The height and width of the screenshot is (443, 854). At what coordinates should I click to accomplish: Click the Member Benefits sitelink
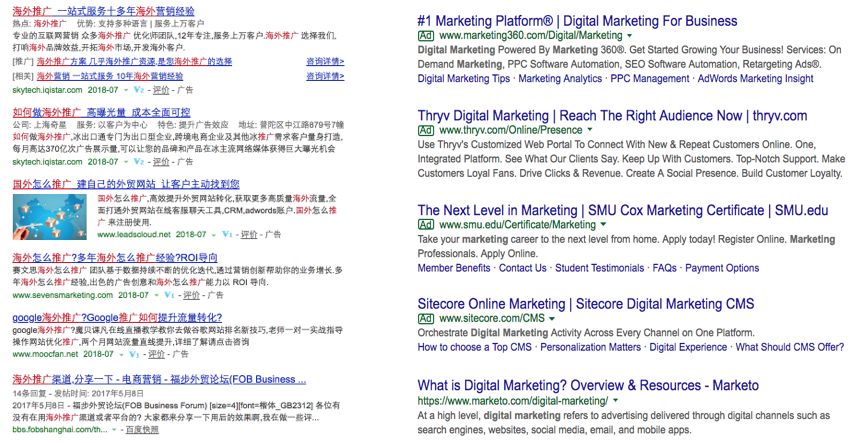tap(454, 268)
